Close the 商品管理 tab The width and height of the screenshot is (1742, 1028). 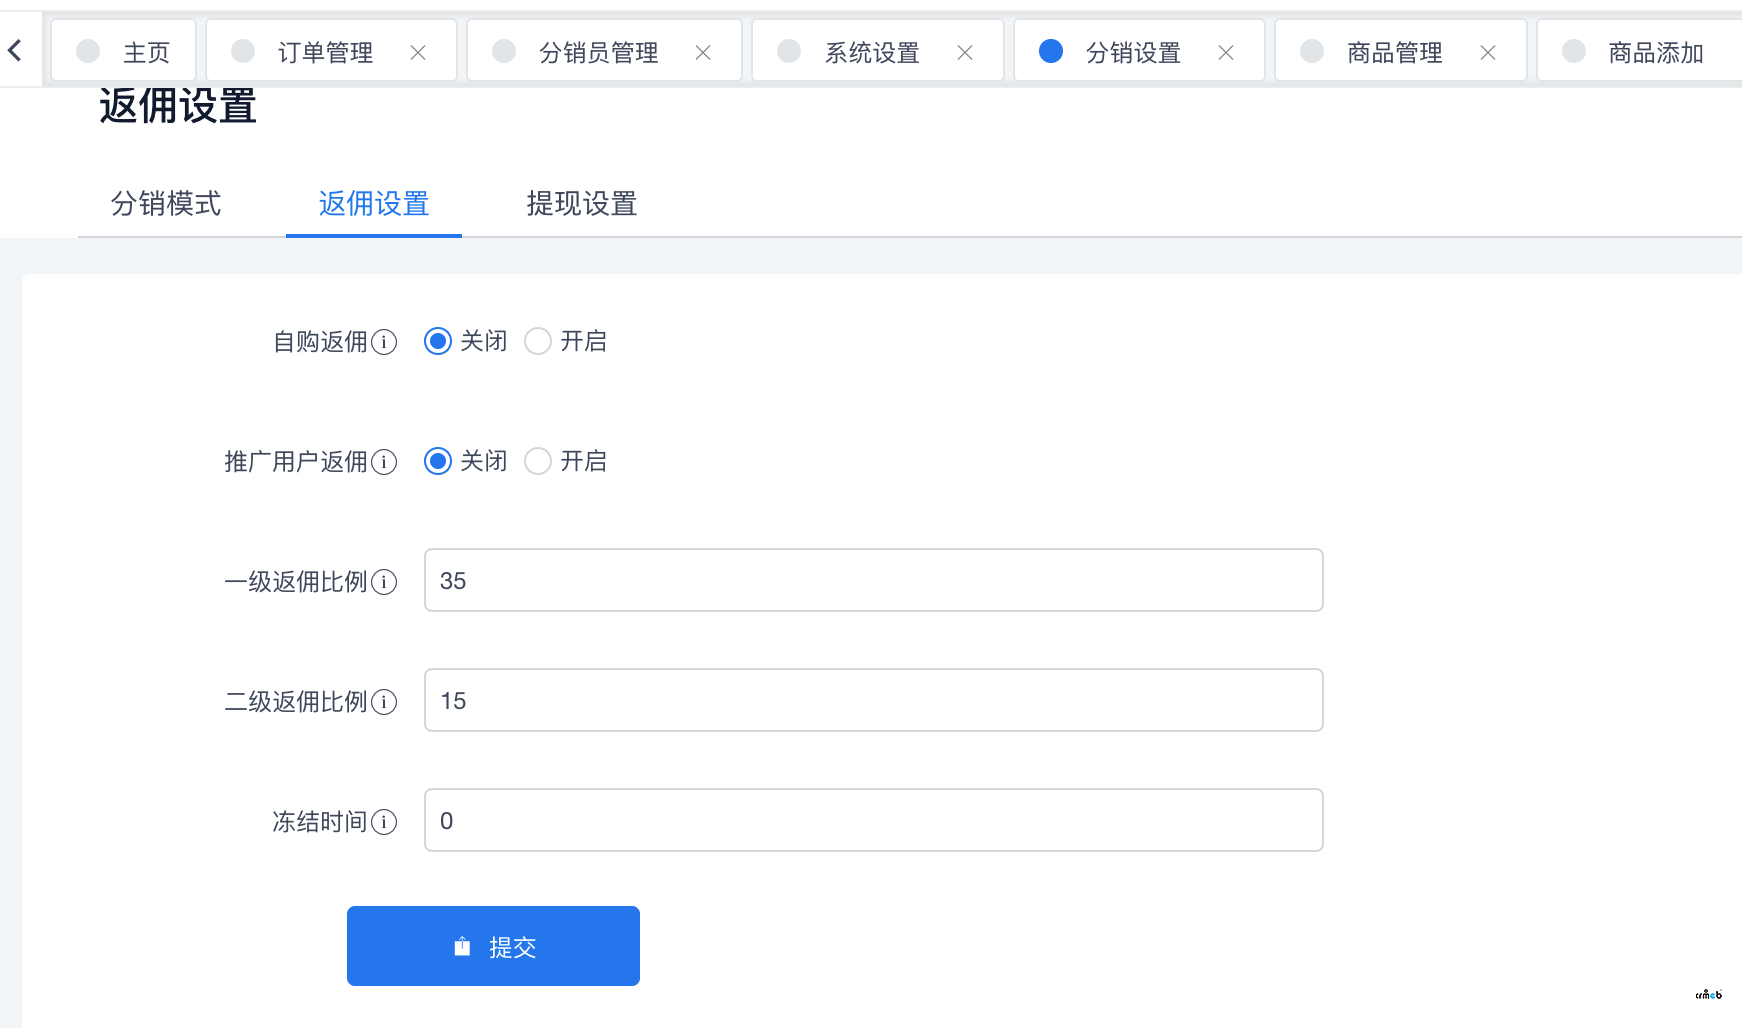click(1488, 52)
